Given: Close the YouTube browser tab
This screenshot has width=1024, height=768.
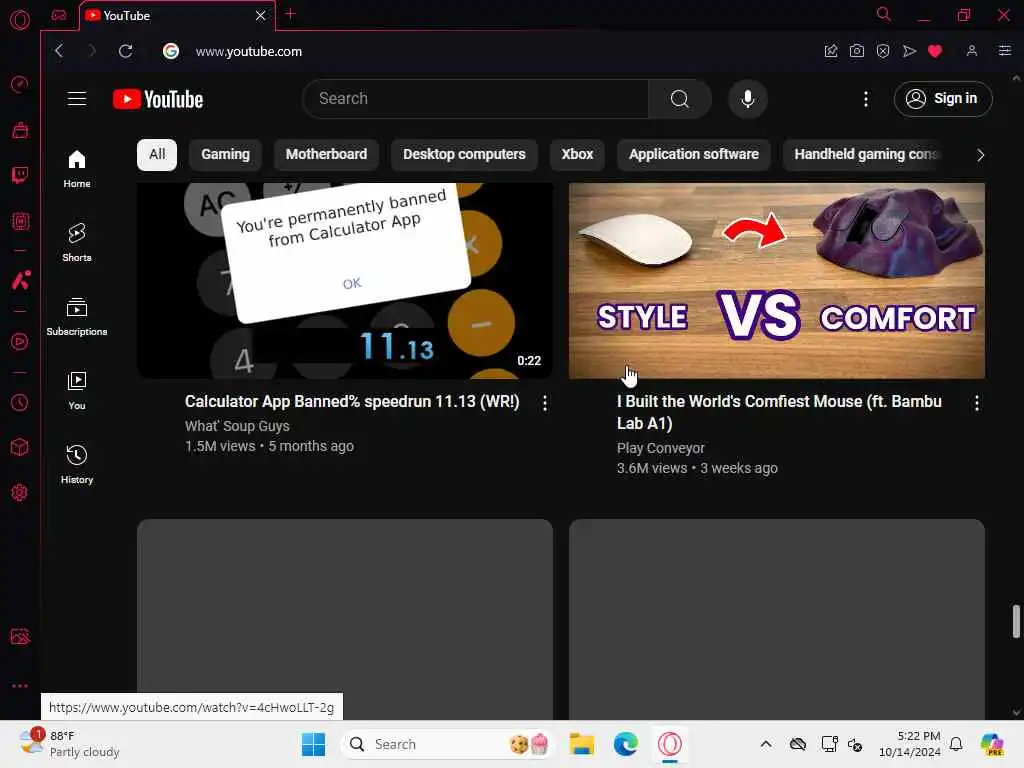Looking at the screenshot, I should [x=261, y=15].
